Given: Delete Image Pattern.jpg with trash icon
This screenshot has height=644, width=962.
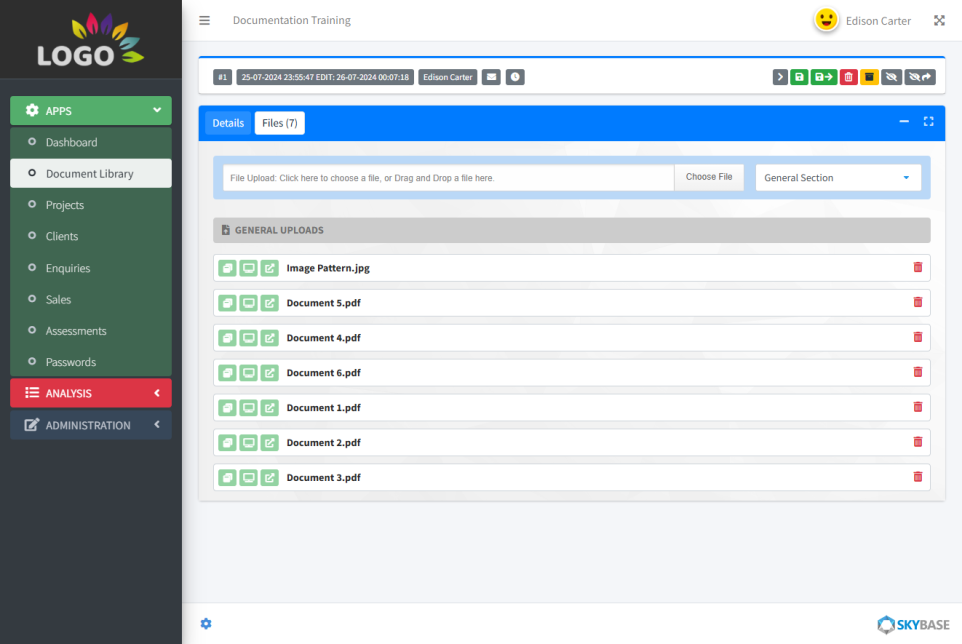Looking at the screenshot, I should click(x=918, y=267).
